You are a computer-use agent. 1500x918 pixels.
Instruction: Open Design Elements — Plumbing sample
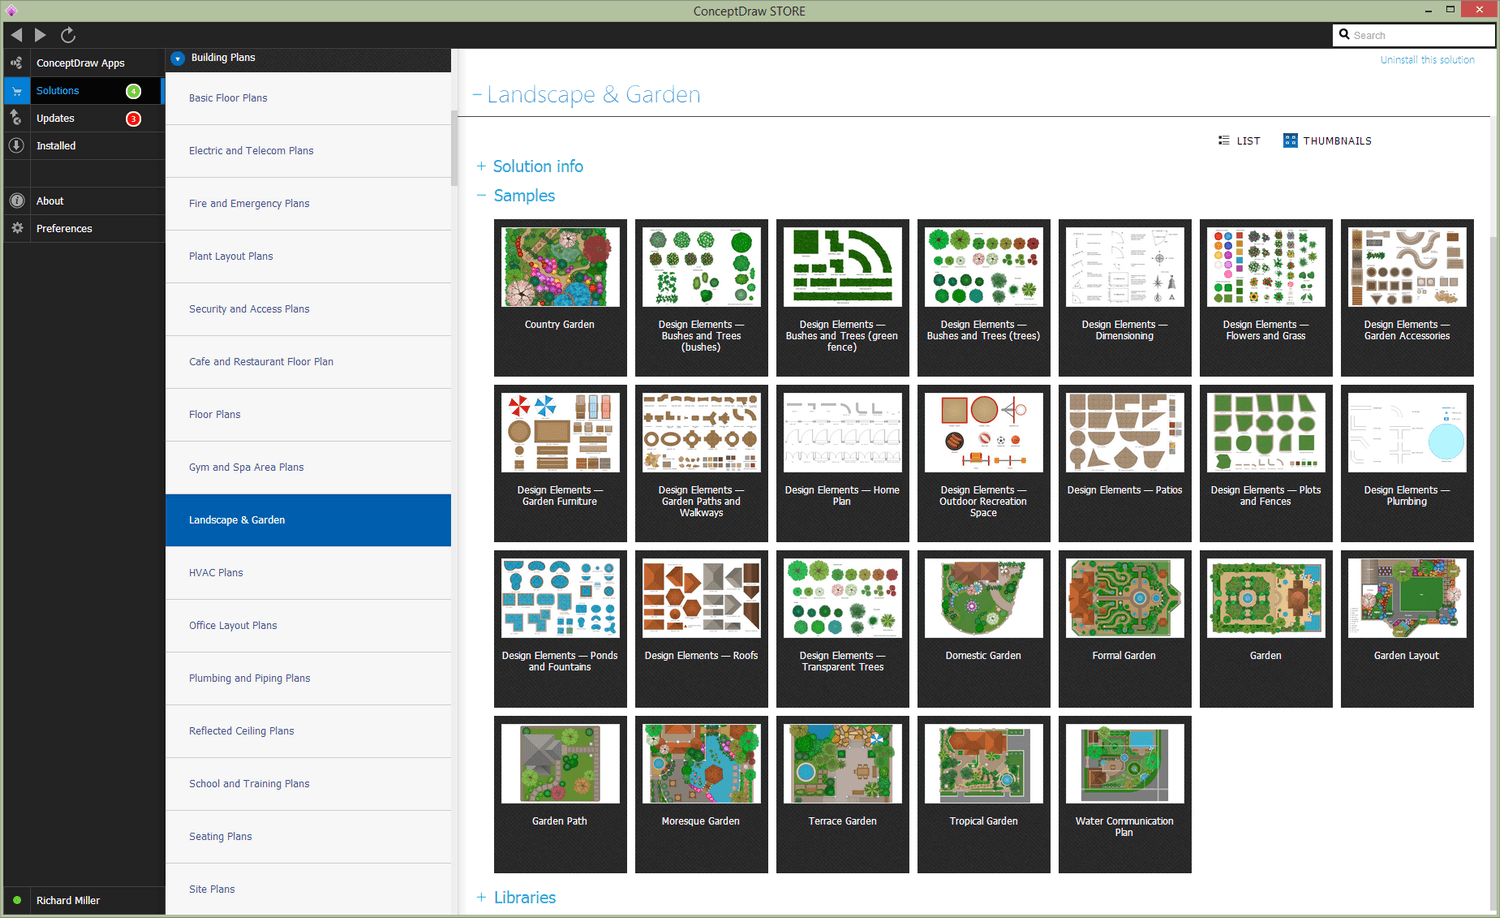pos(1407,463)
